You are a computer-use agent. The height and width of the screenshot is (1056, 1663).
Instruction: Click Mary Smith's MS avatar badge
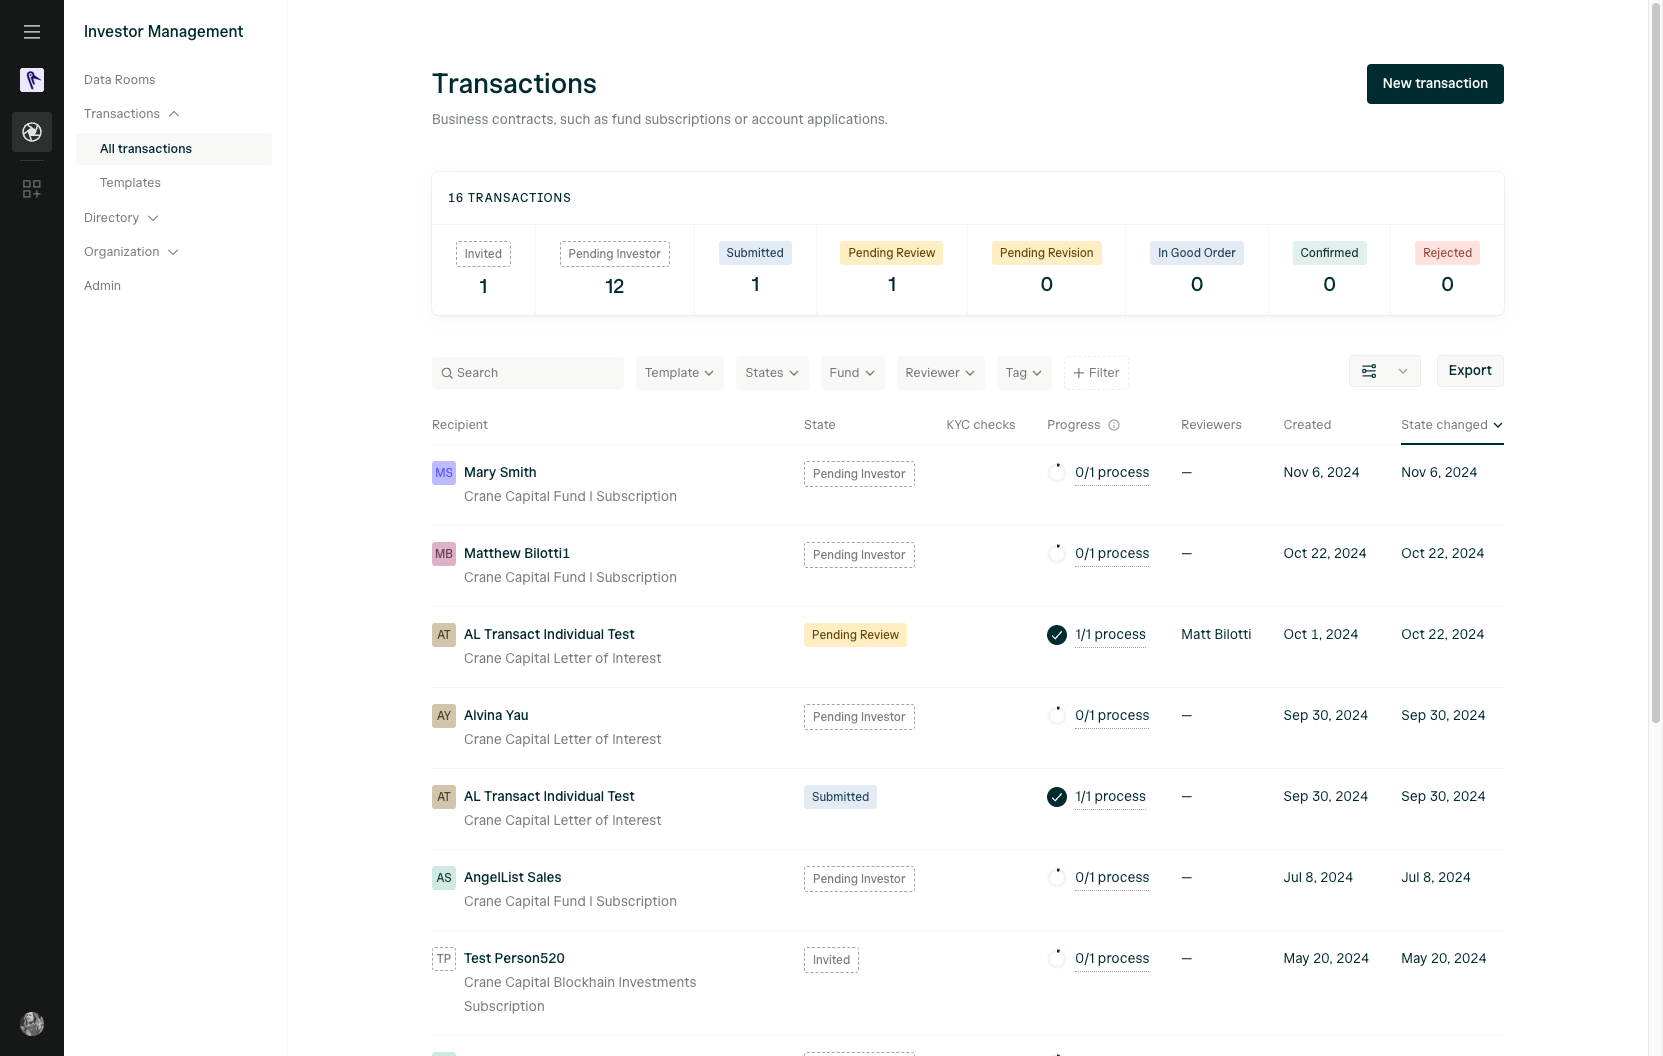(444, 473)
